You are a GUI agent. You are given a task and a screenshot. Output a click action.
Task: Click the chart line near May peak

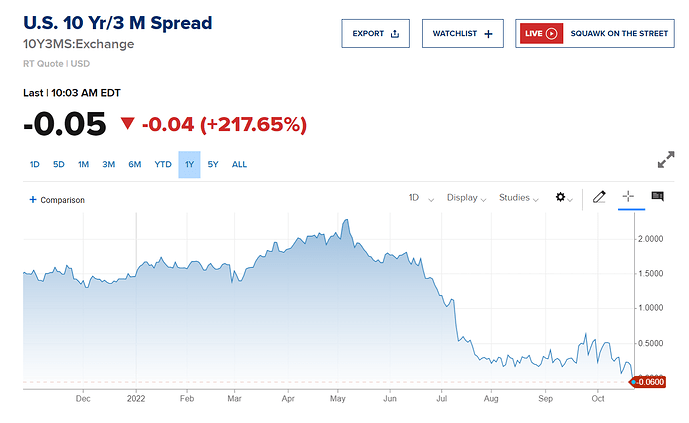click(x=344, y=222)
